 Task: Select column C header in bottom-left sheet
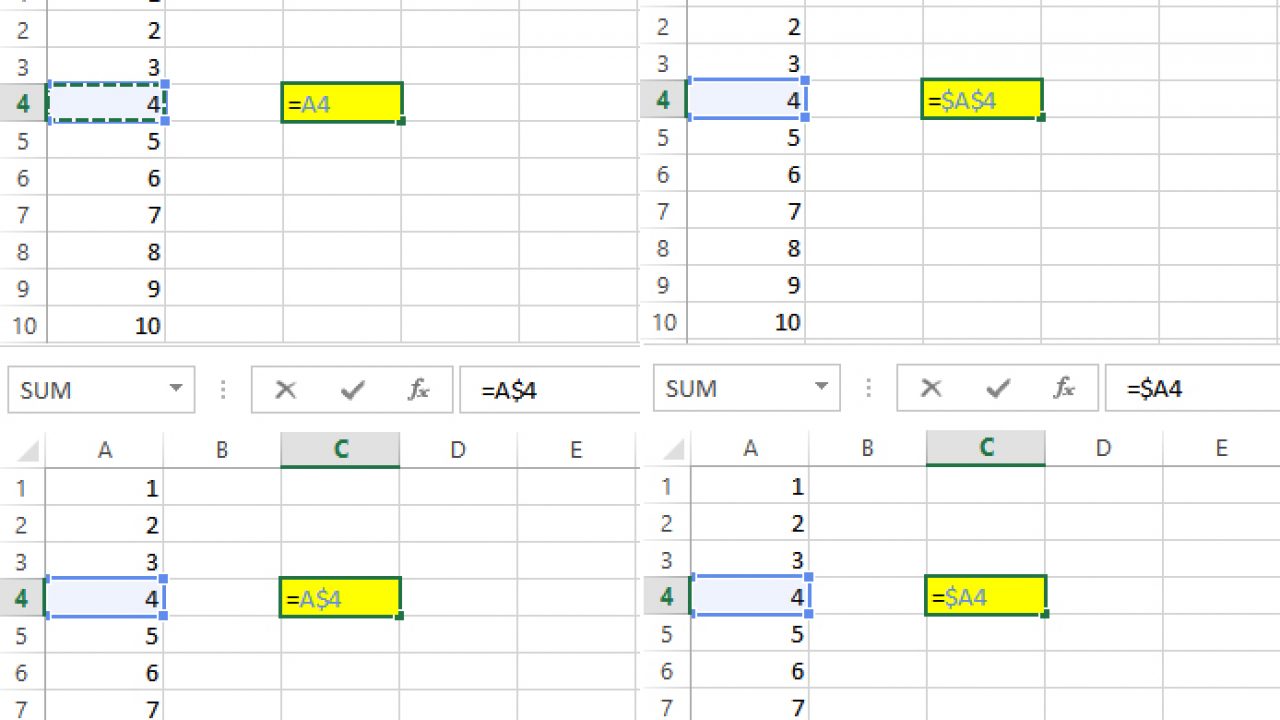click(x=340, y=451)
